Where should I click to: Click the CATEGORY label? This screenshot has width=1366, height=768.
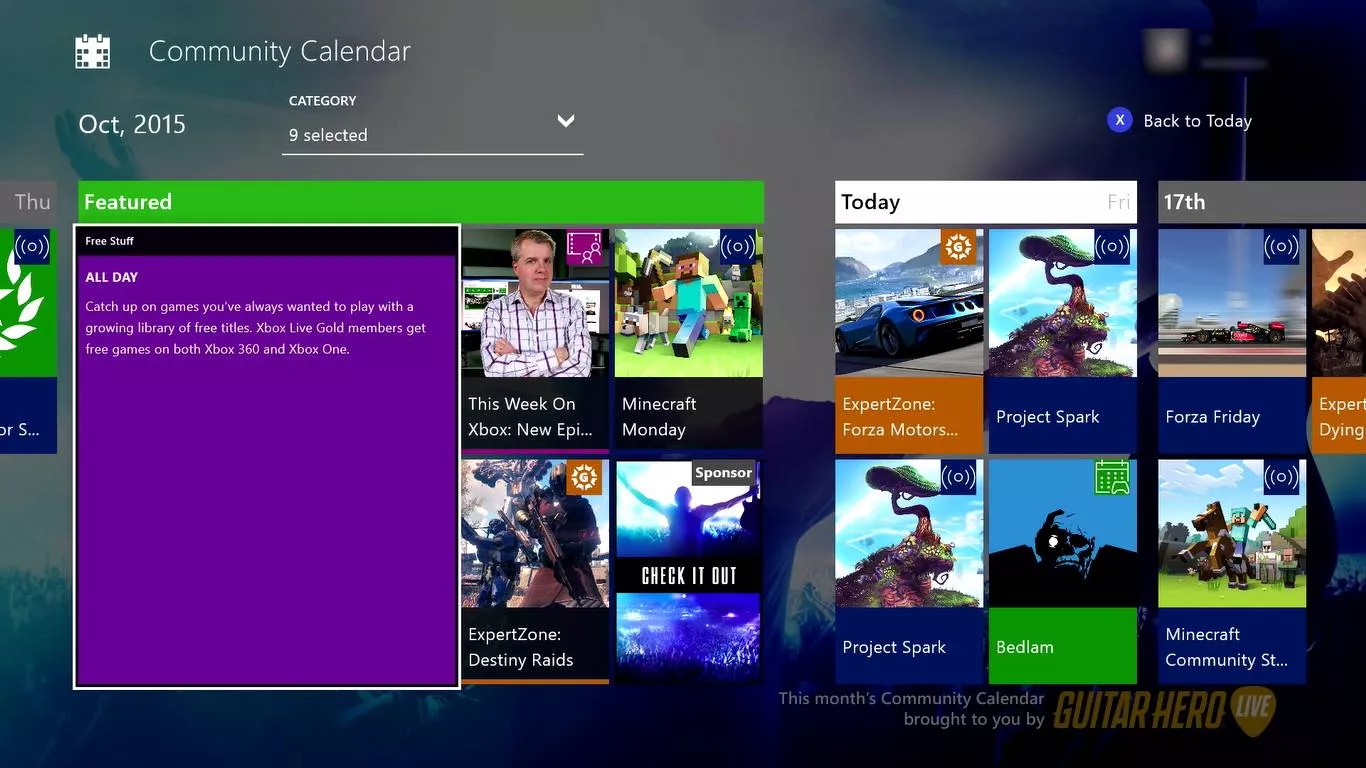pos(322,101)
